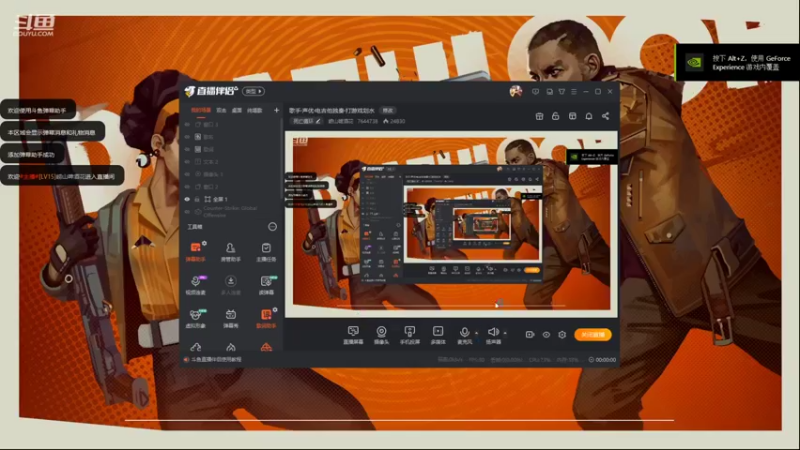Open the notification bell icon
The width and height of the screenshot is (800, 450).
tap(589, 116)
